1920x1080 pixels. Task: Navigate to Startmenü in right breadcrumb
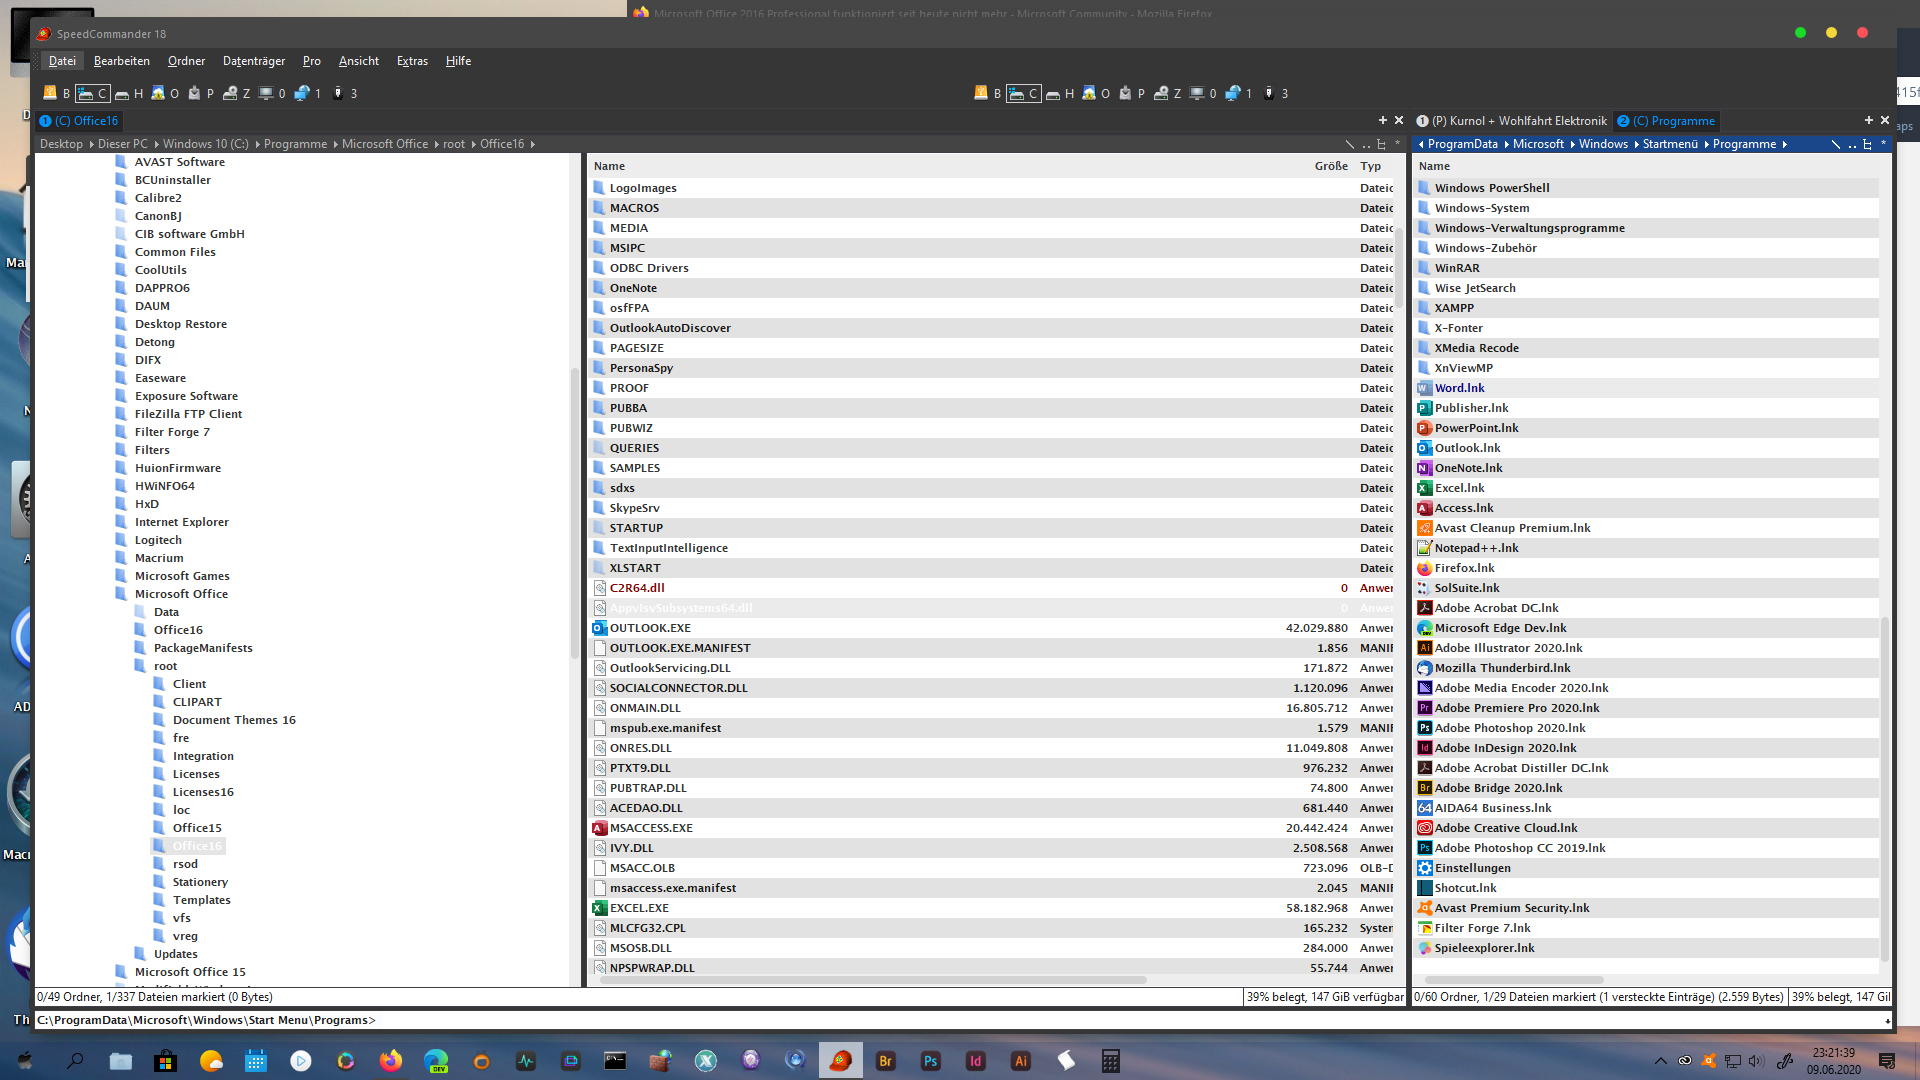point(1670,144)
